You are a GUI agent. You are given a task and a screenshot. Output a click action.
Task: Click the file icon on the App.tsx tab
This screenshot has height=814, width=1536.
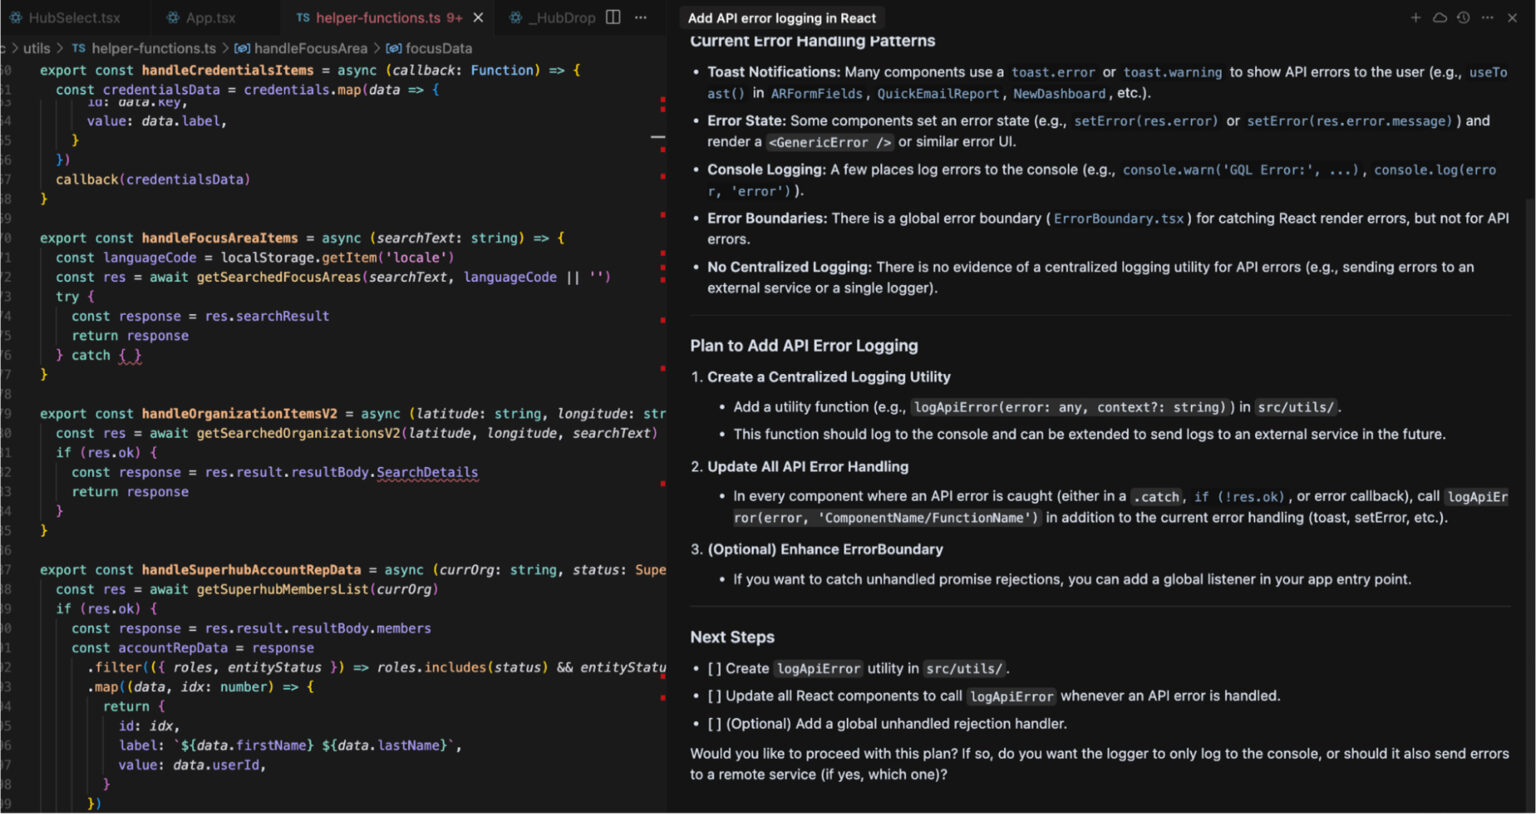[x=174, y=17]
